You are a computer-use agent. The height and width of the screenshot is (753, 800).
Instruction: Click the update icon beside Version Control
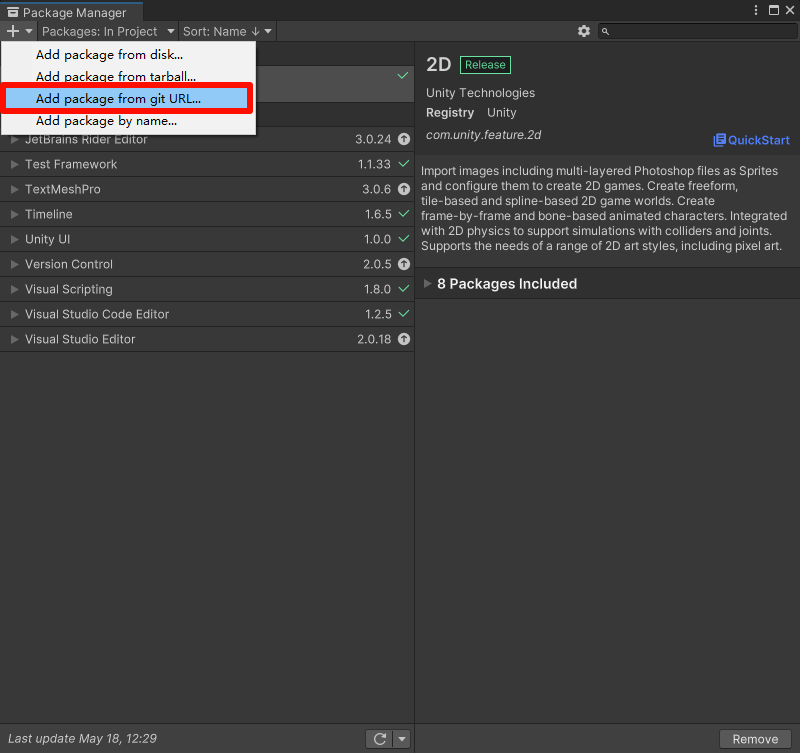(403, 264)
